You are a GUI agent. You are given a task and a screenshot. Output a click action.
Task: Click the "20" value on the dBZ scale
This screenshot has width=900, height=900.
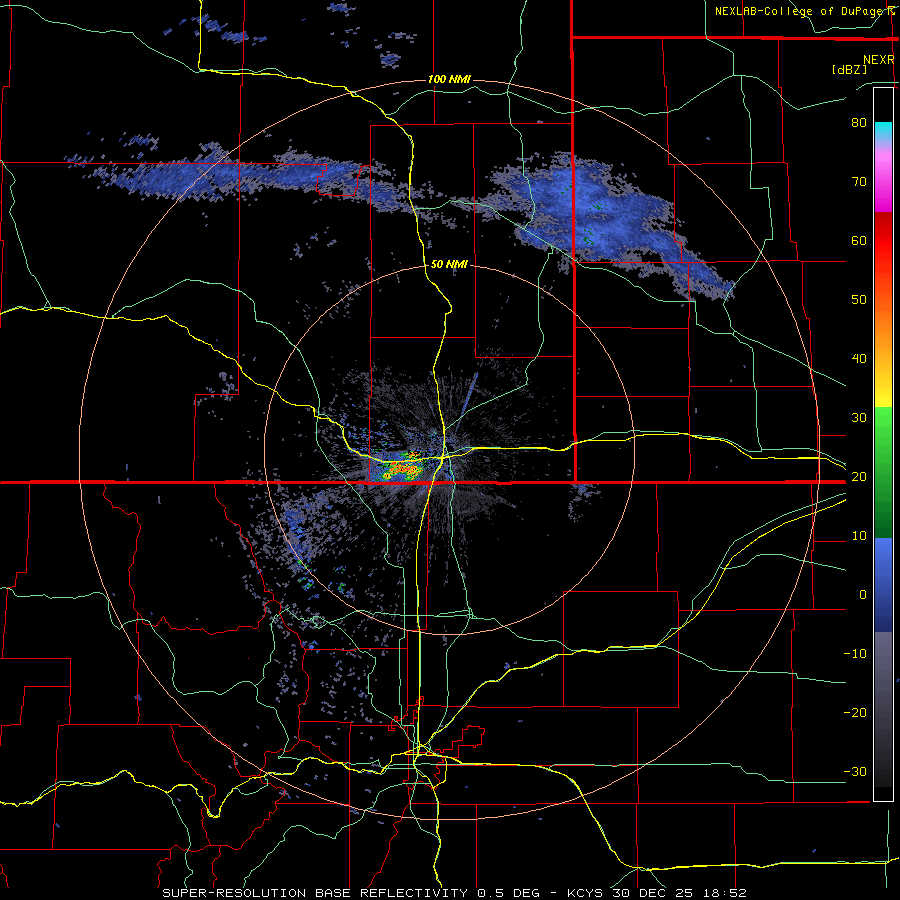pyautogui.click(x=859, y=476)
